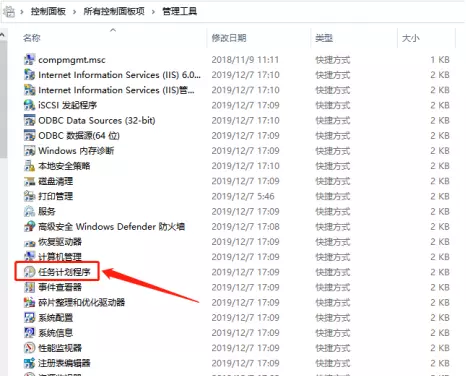Click the Windows 内存诊断 icon
The image size is (466, 376).
29,151
